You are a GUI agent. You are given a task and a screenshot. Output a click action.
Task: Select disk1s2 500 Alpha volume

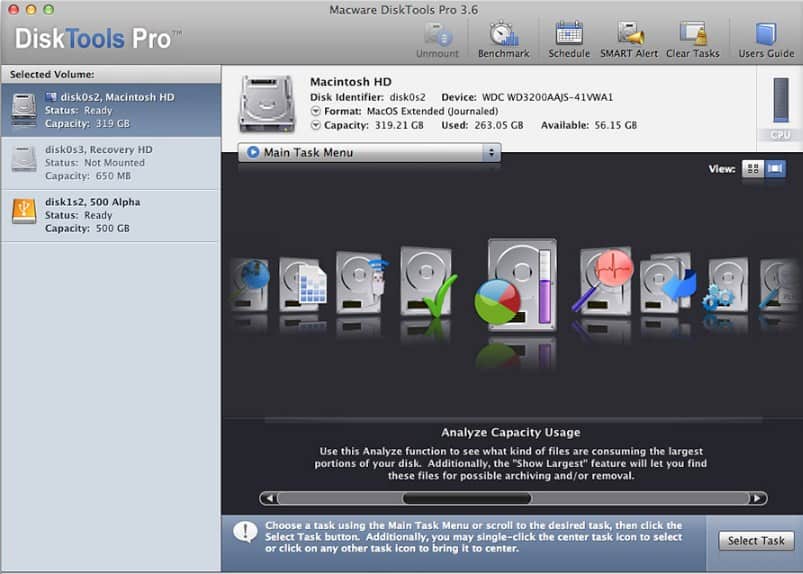pyautogui.click(x=111, y=215)
